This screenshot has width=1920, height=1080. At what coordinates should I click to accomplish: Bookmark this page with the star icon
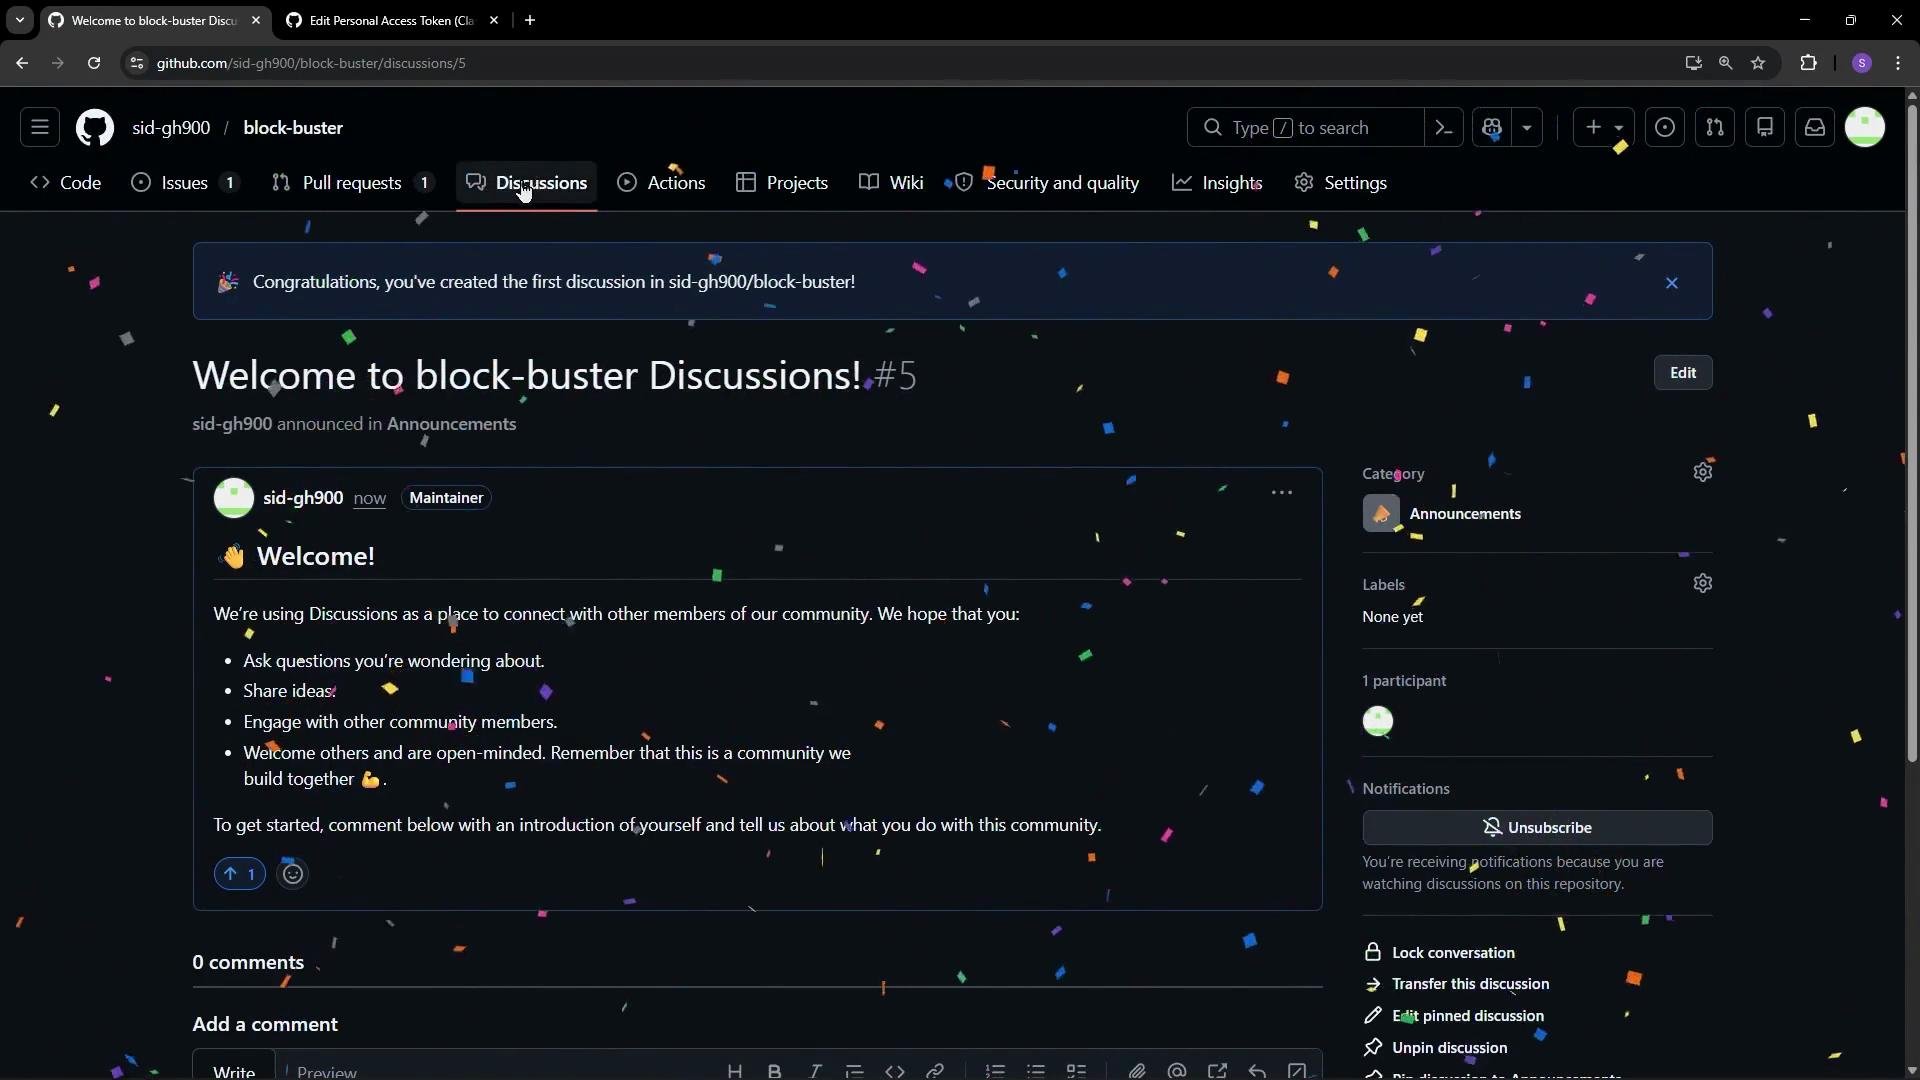point(1758,63)
